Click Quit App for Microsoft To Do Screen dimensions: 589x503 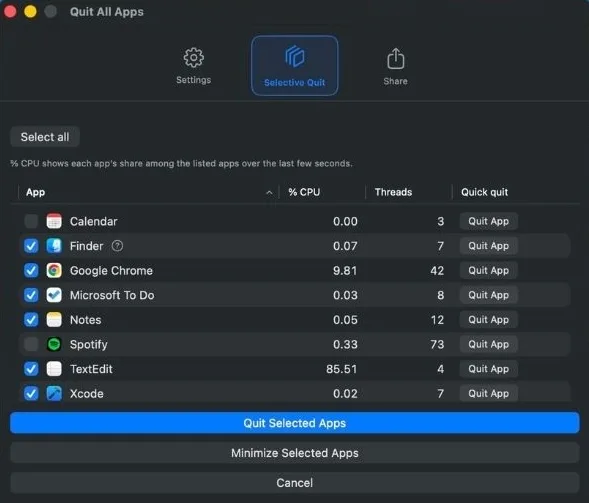coord(489,295)
